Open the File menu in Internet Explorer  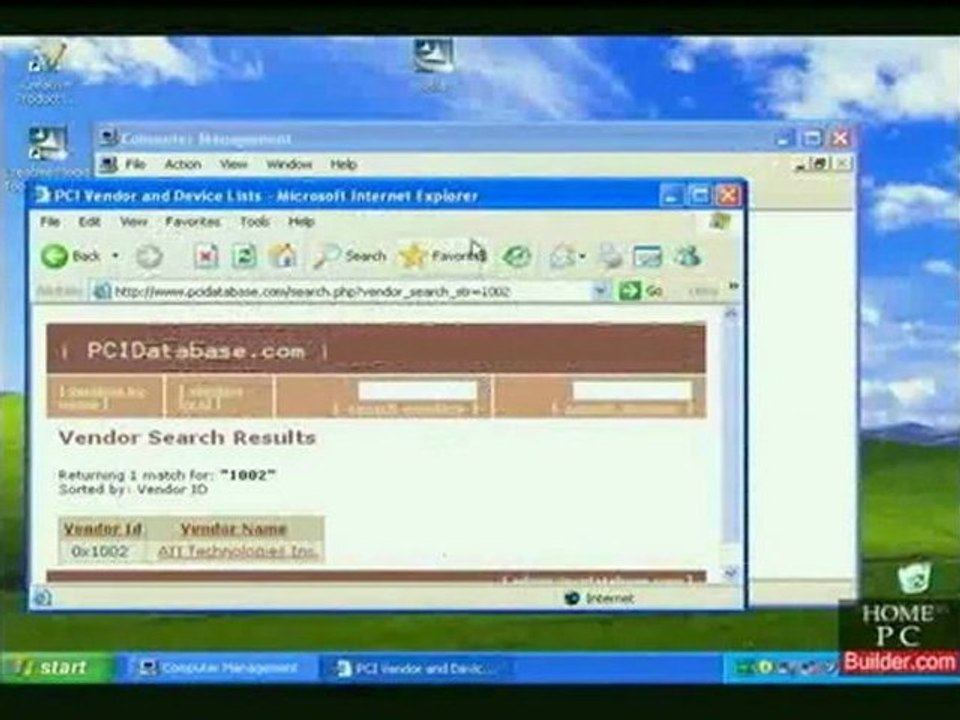pos(50,222)
